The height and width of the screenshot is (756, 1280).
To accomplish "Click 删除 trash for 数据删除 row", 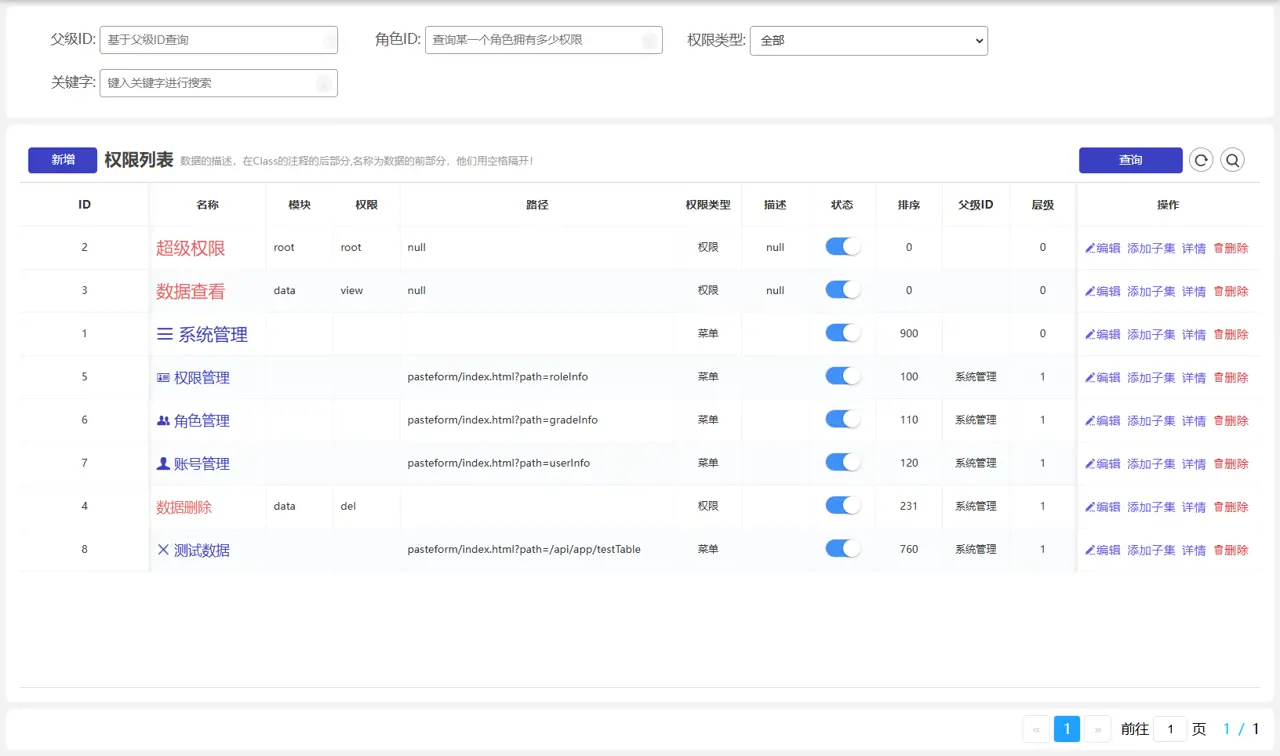I will 1231,506.
